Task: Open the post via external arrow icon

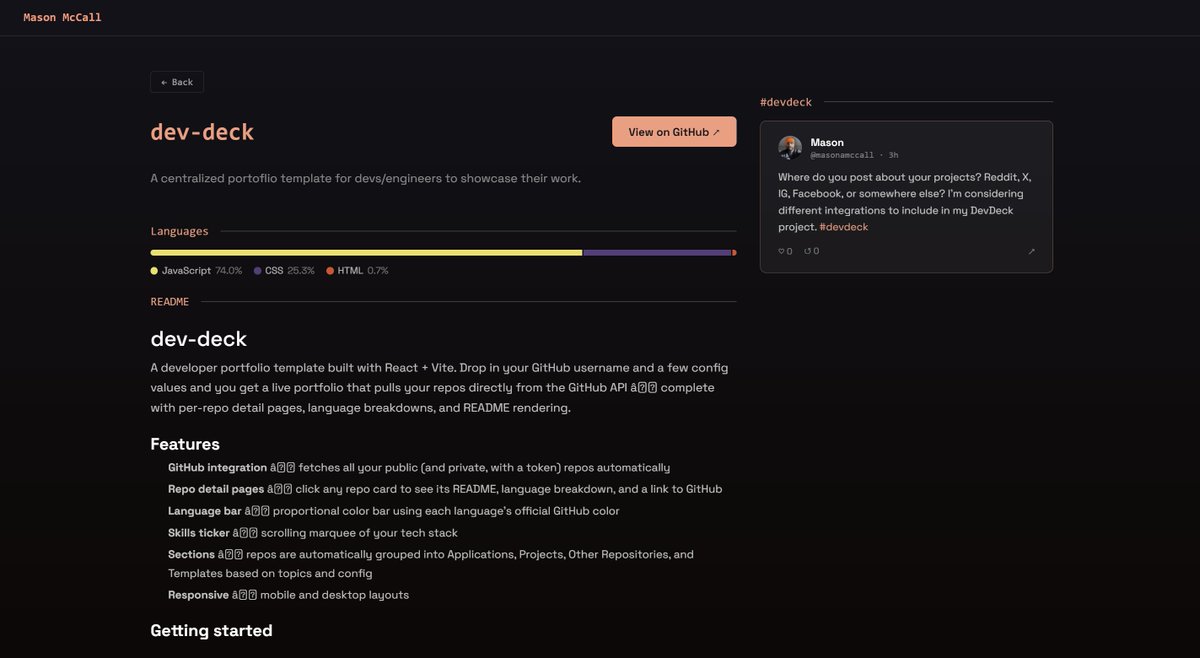Action: coord(1031,251)
